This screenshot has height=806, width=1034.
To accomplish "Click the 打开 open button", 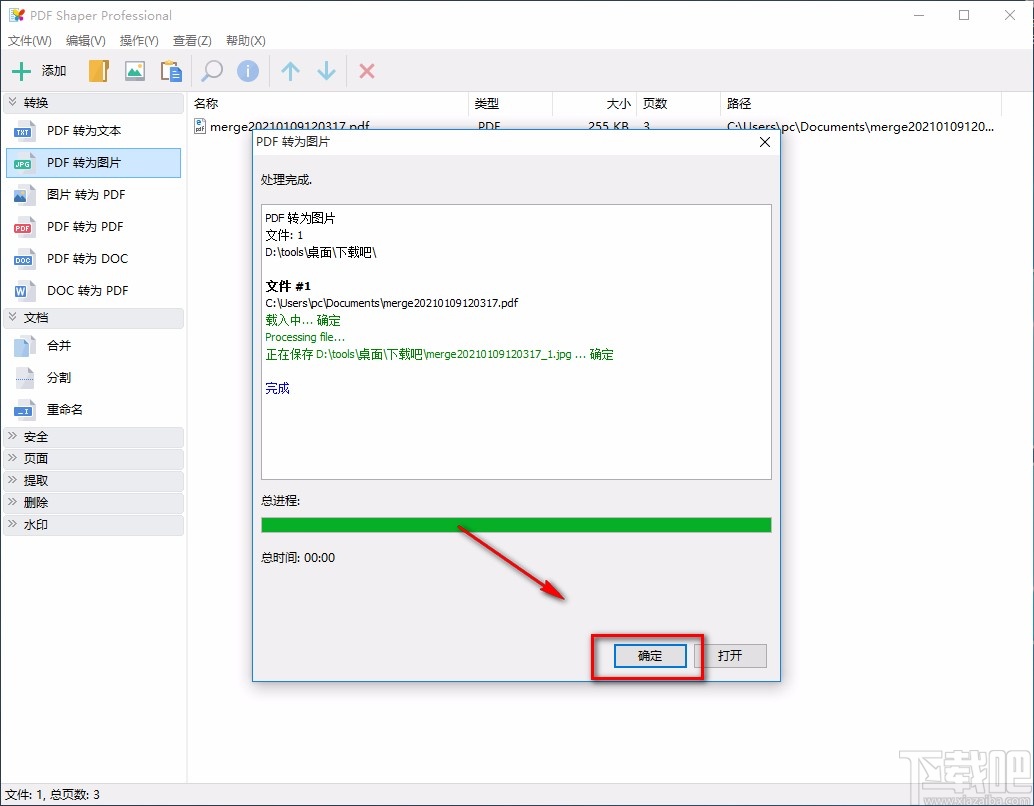I will point(731,656).
